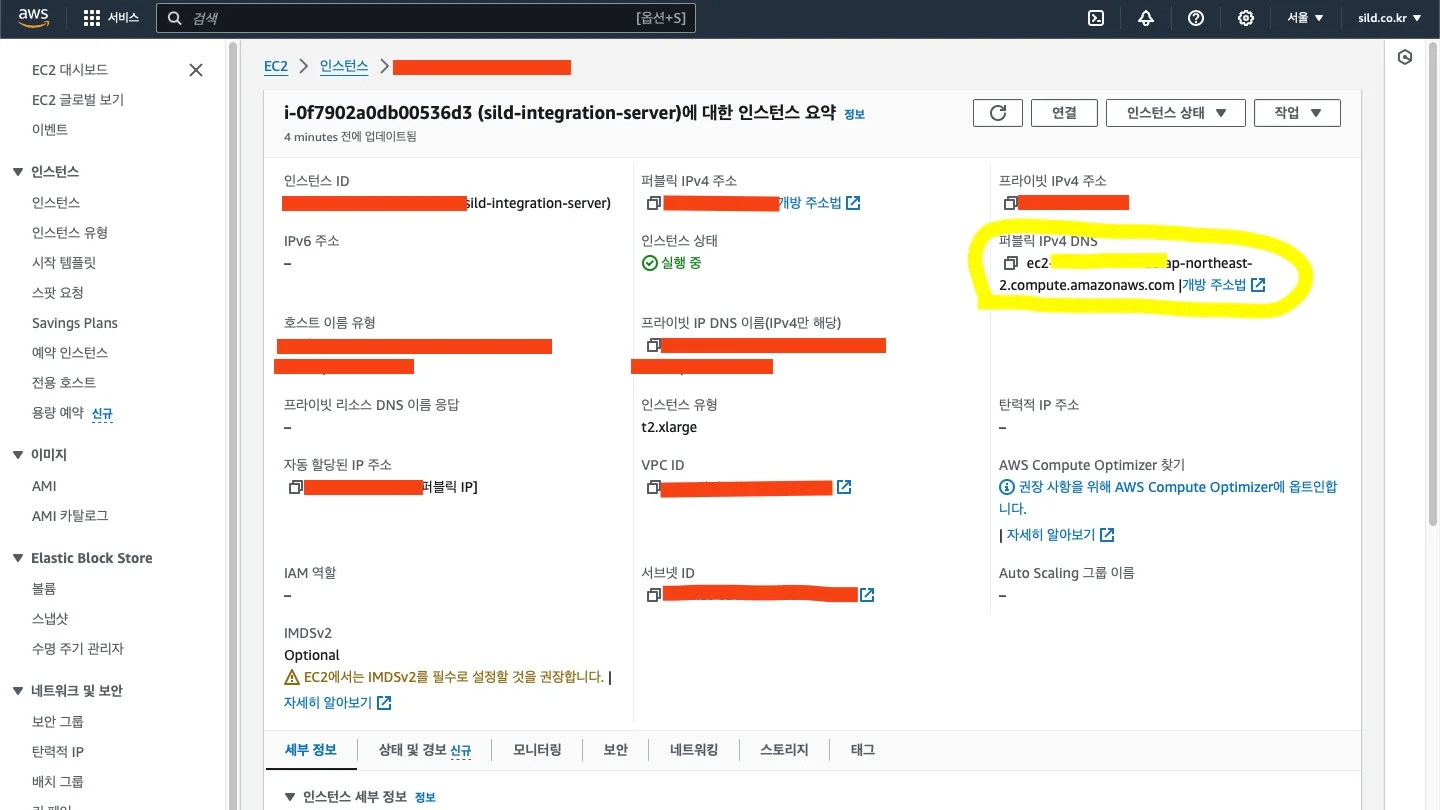Collapse the 인스턴스 sidebar section
The width and height of the screenshot is (1440, 810).
pos(18,172)
